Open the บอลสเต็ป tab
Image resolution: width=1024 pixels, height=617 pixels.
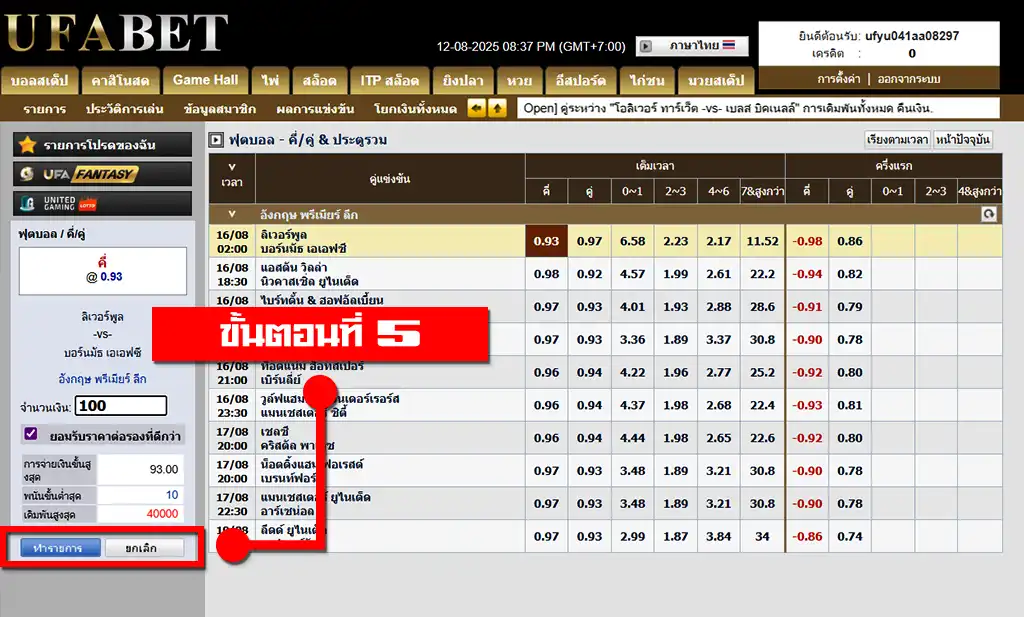tap(39, 80)
